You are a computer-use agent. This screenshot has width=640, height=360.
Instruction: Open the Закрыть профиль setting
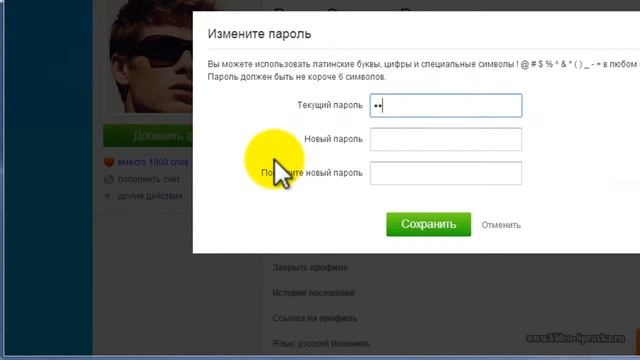click(x=310, y=267)
